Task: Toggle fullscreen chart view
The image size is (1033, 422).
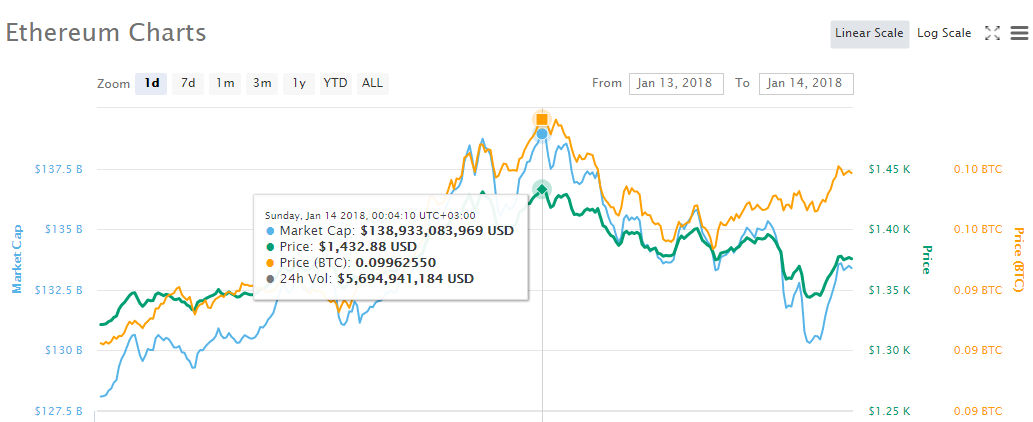Action: click(x=992, y=33)
